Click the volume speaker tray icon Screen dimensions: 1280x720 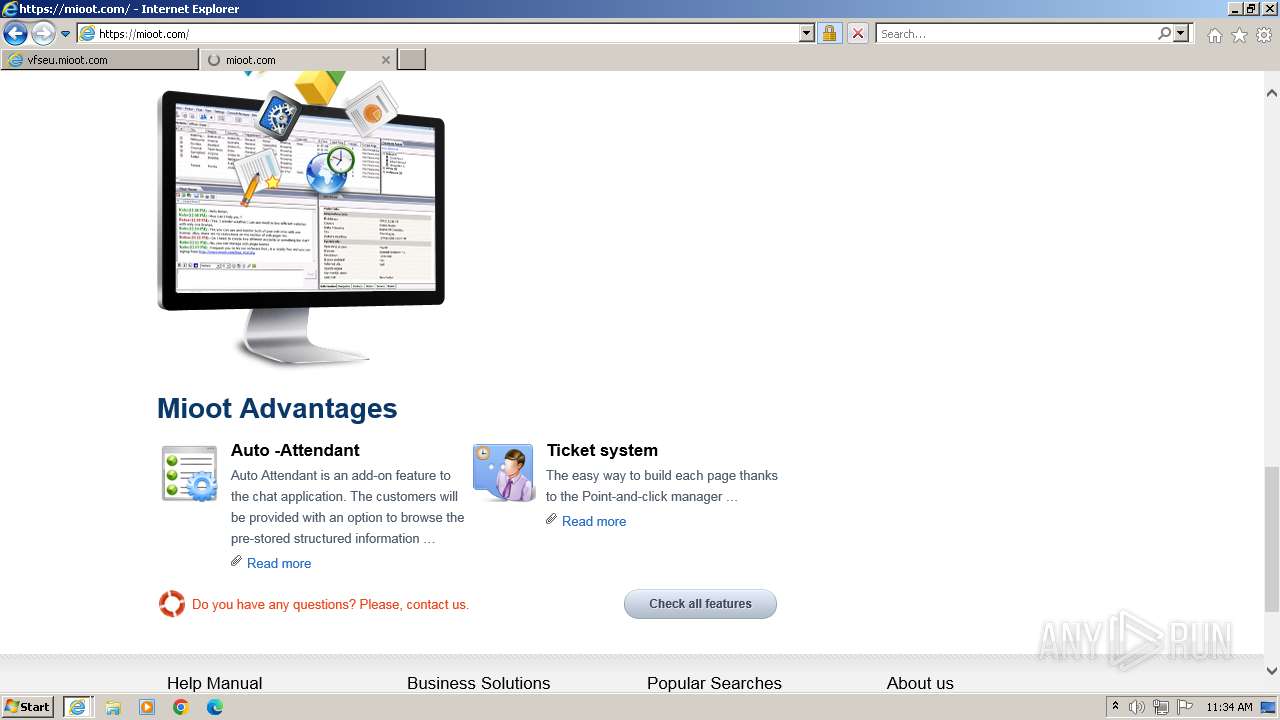(x=1137, y=707)
